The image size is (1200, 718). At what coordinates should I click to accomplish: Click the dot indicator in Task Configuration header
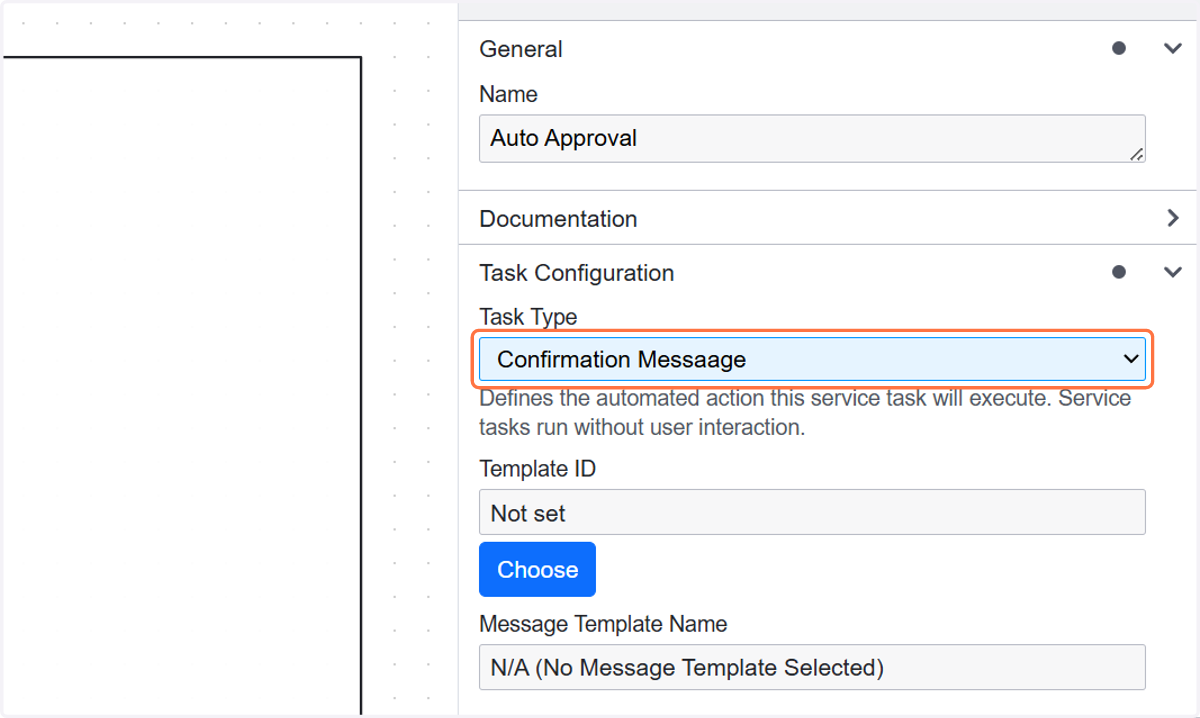pyautogui.click(x=1119, y=272)
